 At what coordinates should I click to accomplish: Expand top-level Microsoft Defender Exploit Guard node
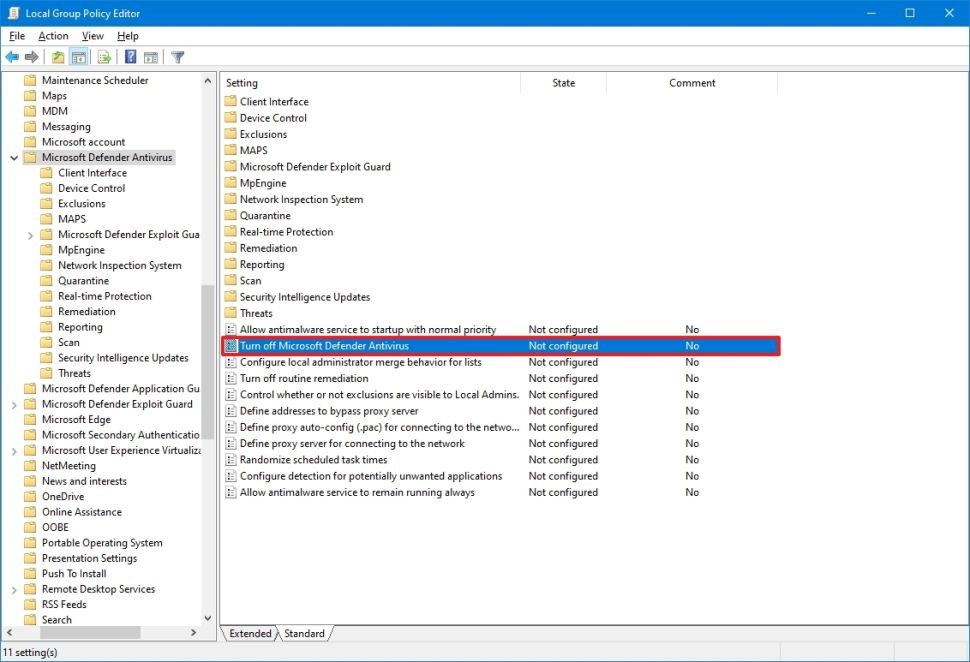point(14,405)
